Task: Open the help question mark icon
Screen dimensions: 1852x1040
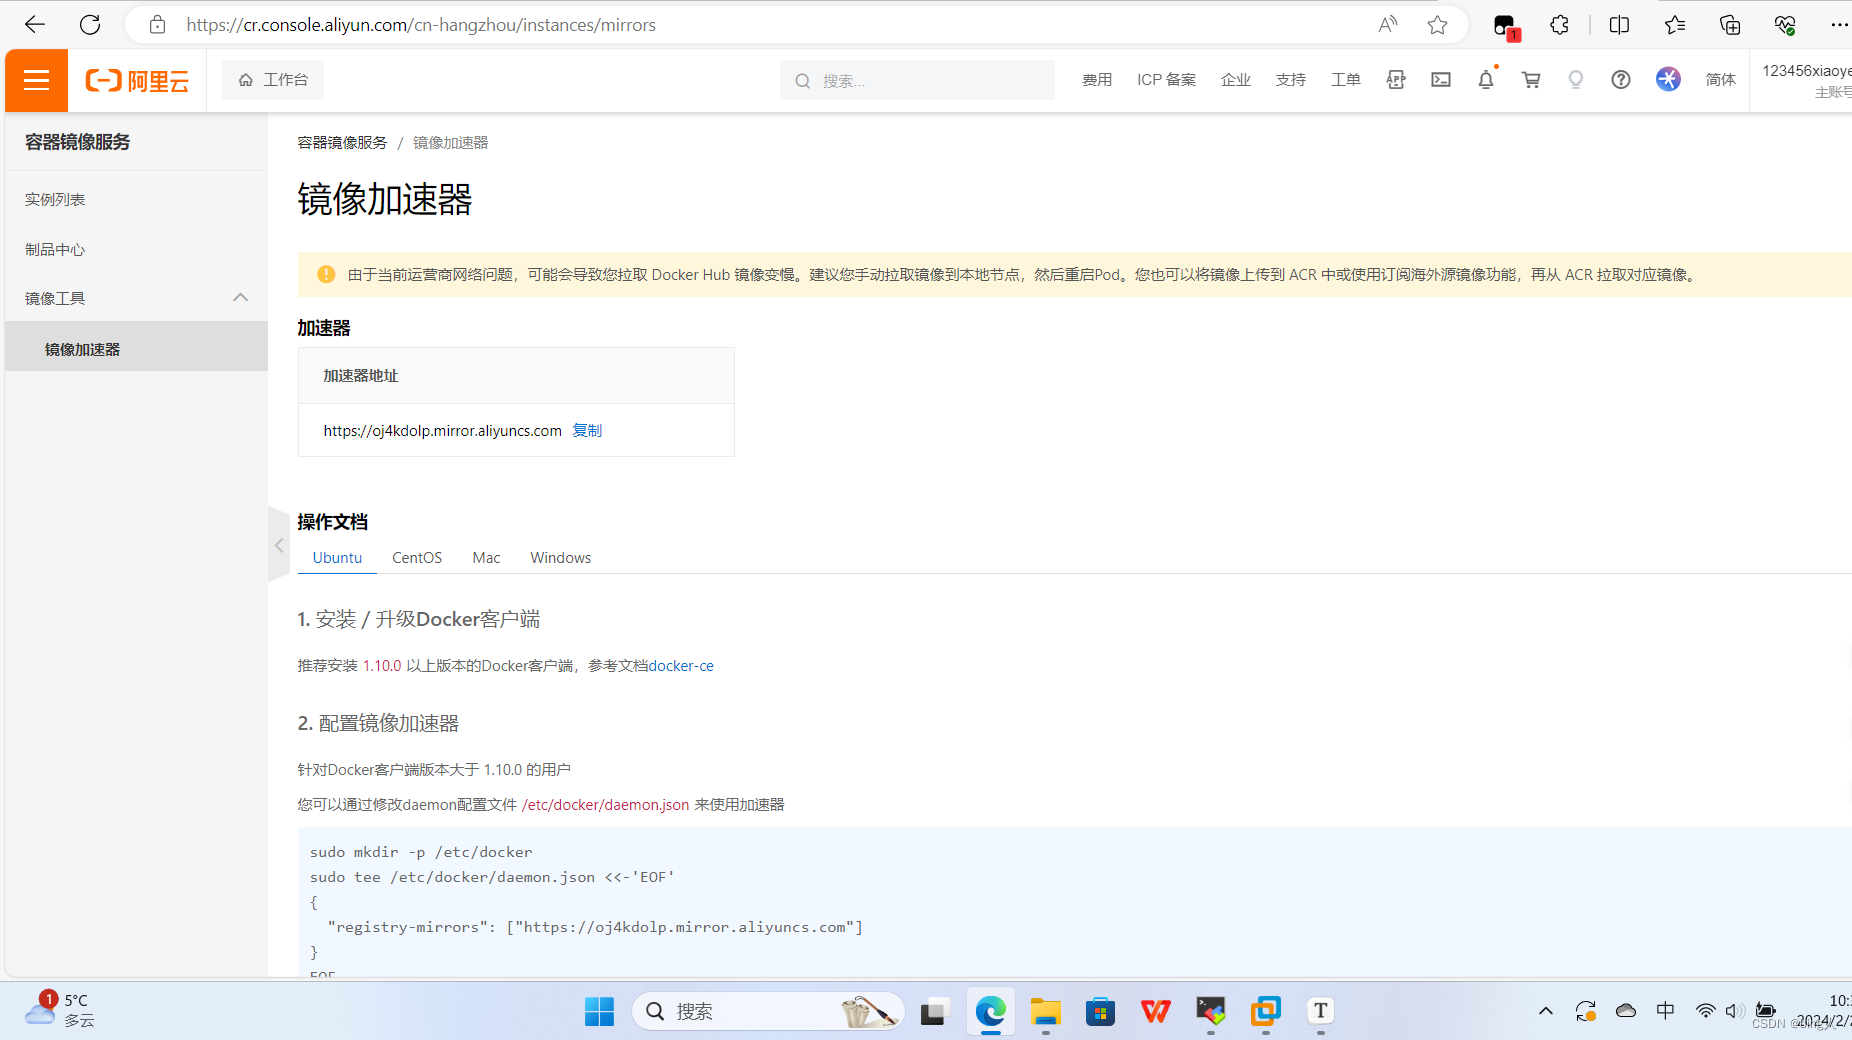Action: [x=1621, y=80]
